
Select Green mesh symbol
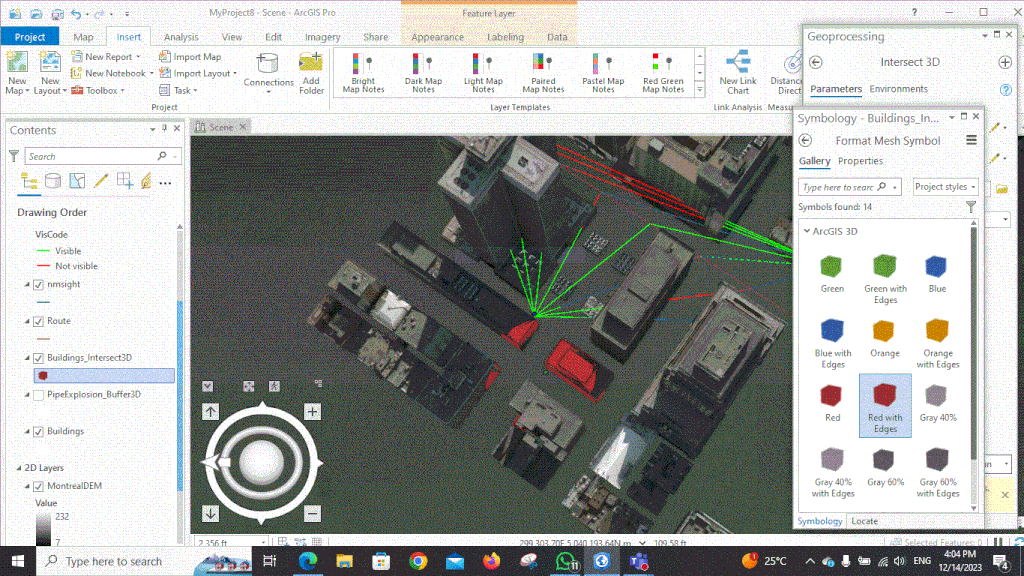(x=832, y=274)
